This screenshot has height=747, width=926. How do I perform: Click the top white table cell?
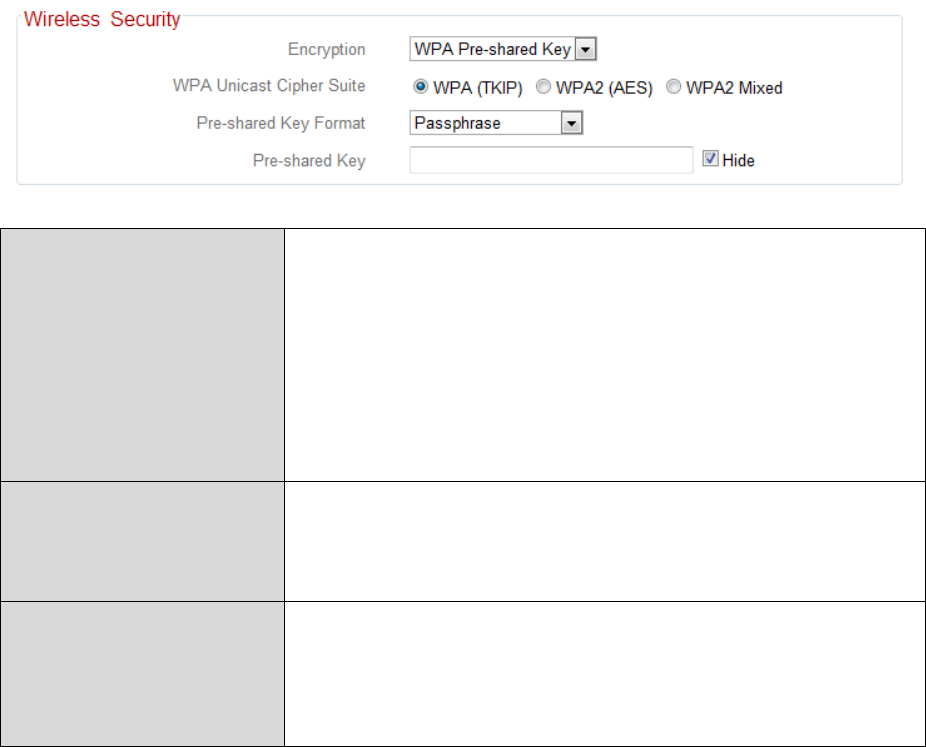pos(603,355)
